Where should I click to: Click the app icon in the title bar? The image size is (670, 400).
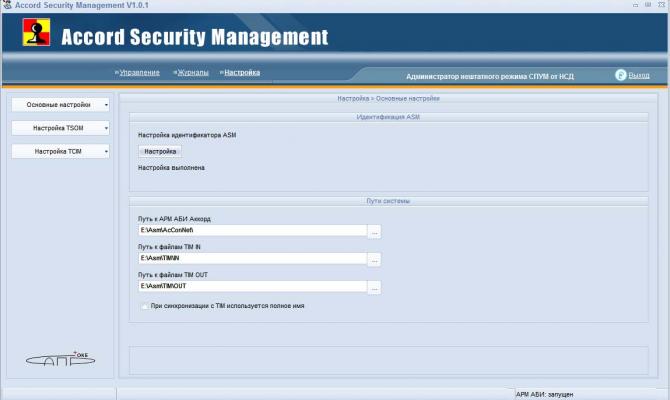click(x=7, y=5)
